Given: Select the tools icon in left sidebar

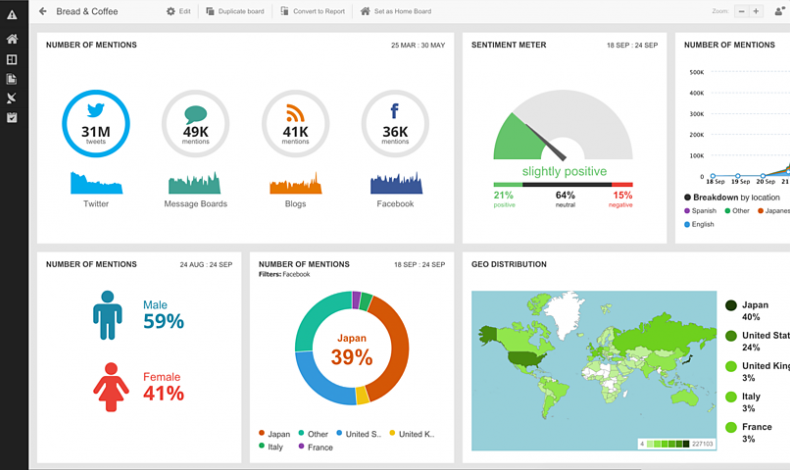Looking at the screenshot, I should [x=12, y=98].
